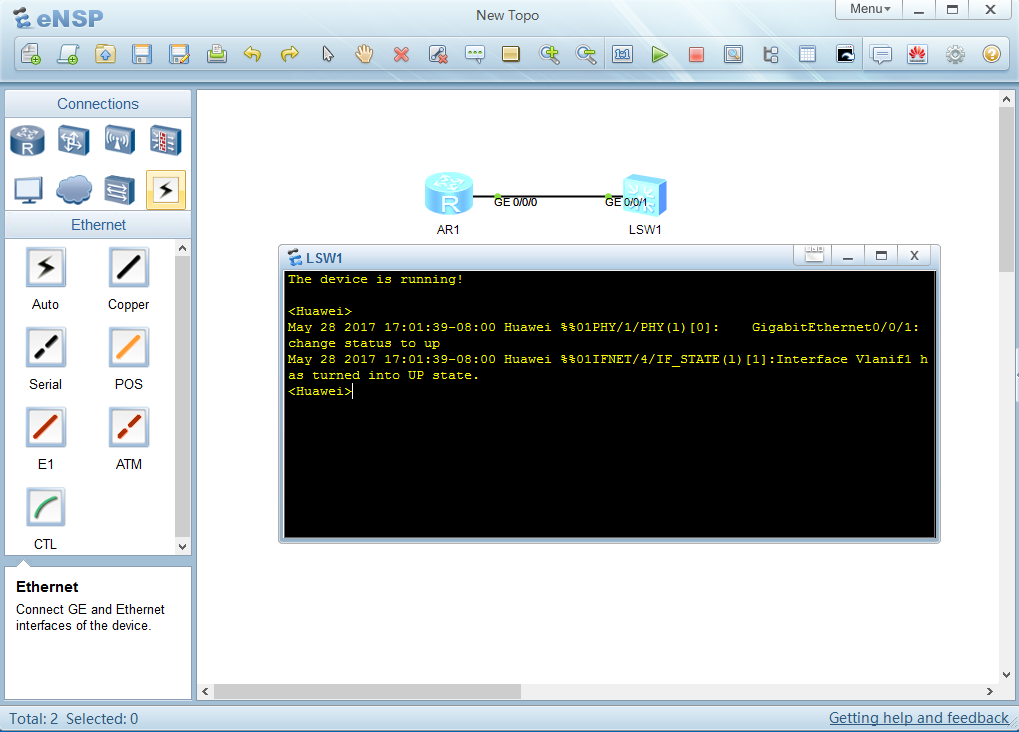Select the PC end device category
This screenshot has height=732, width=1019.
tap(28, 190)
